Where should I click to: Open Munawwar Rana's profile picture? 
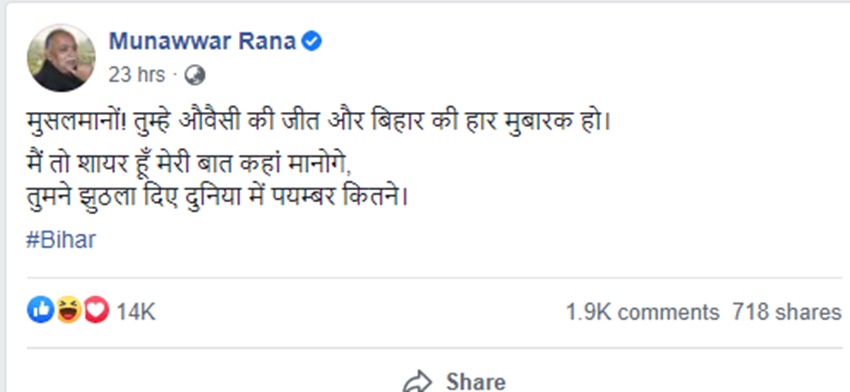point(61,57)
